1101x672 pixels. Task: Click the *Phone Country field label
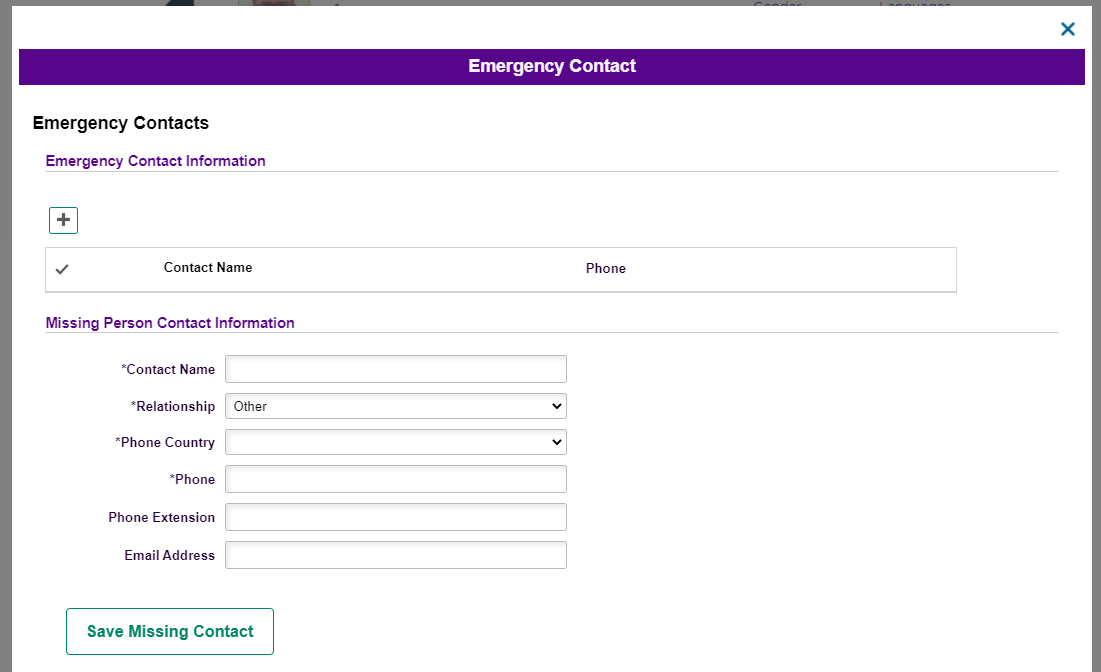[165, 443]
